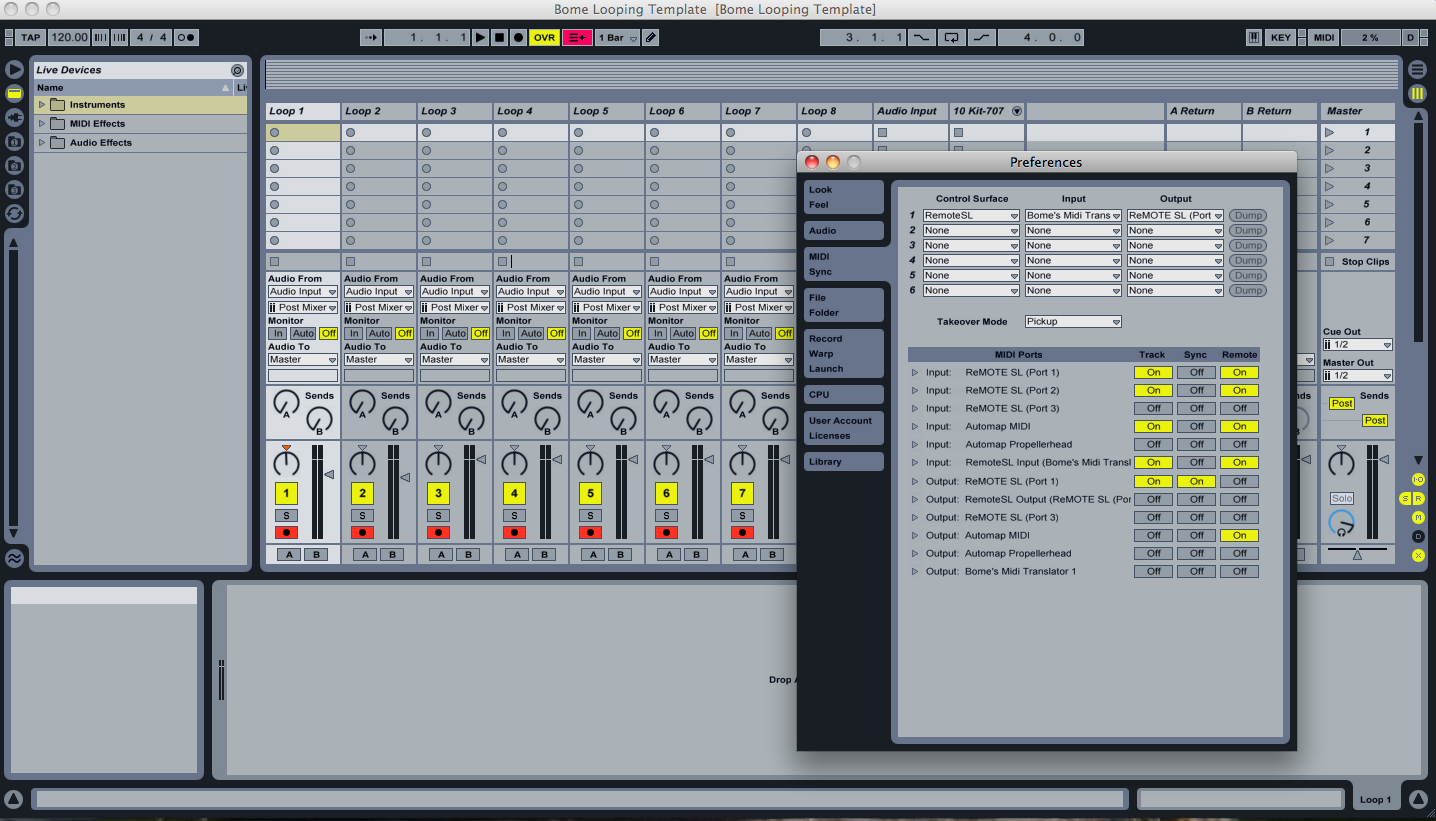Toggle the metronome button

click(x=186, y=37)
